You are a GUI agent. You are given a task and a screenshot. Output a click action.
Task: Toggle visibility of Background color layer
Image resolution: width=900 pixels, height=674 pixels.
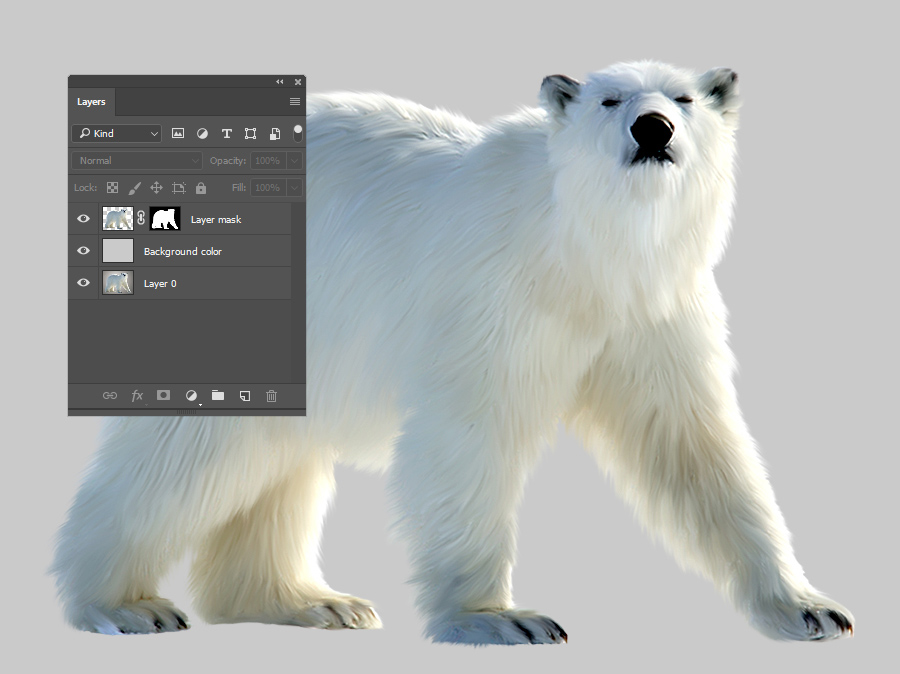coord(84,251)
